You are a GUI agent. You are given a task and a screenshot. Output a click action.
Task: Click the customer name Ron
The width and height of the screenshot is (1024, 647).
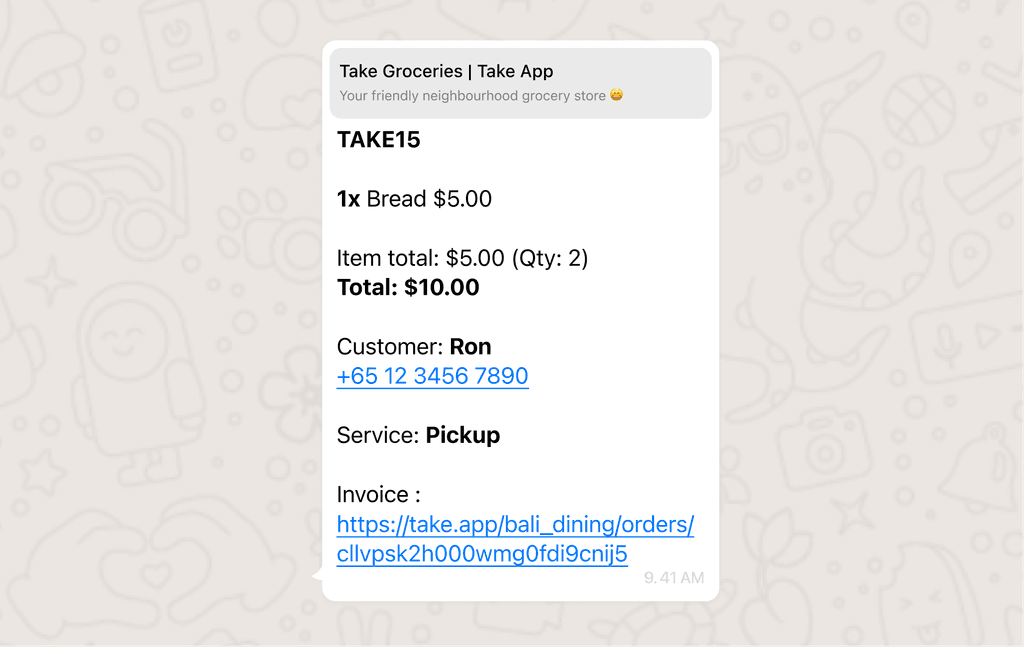click(471, 347)
